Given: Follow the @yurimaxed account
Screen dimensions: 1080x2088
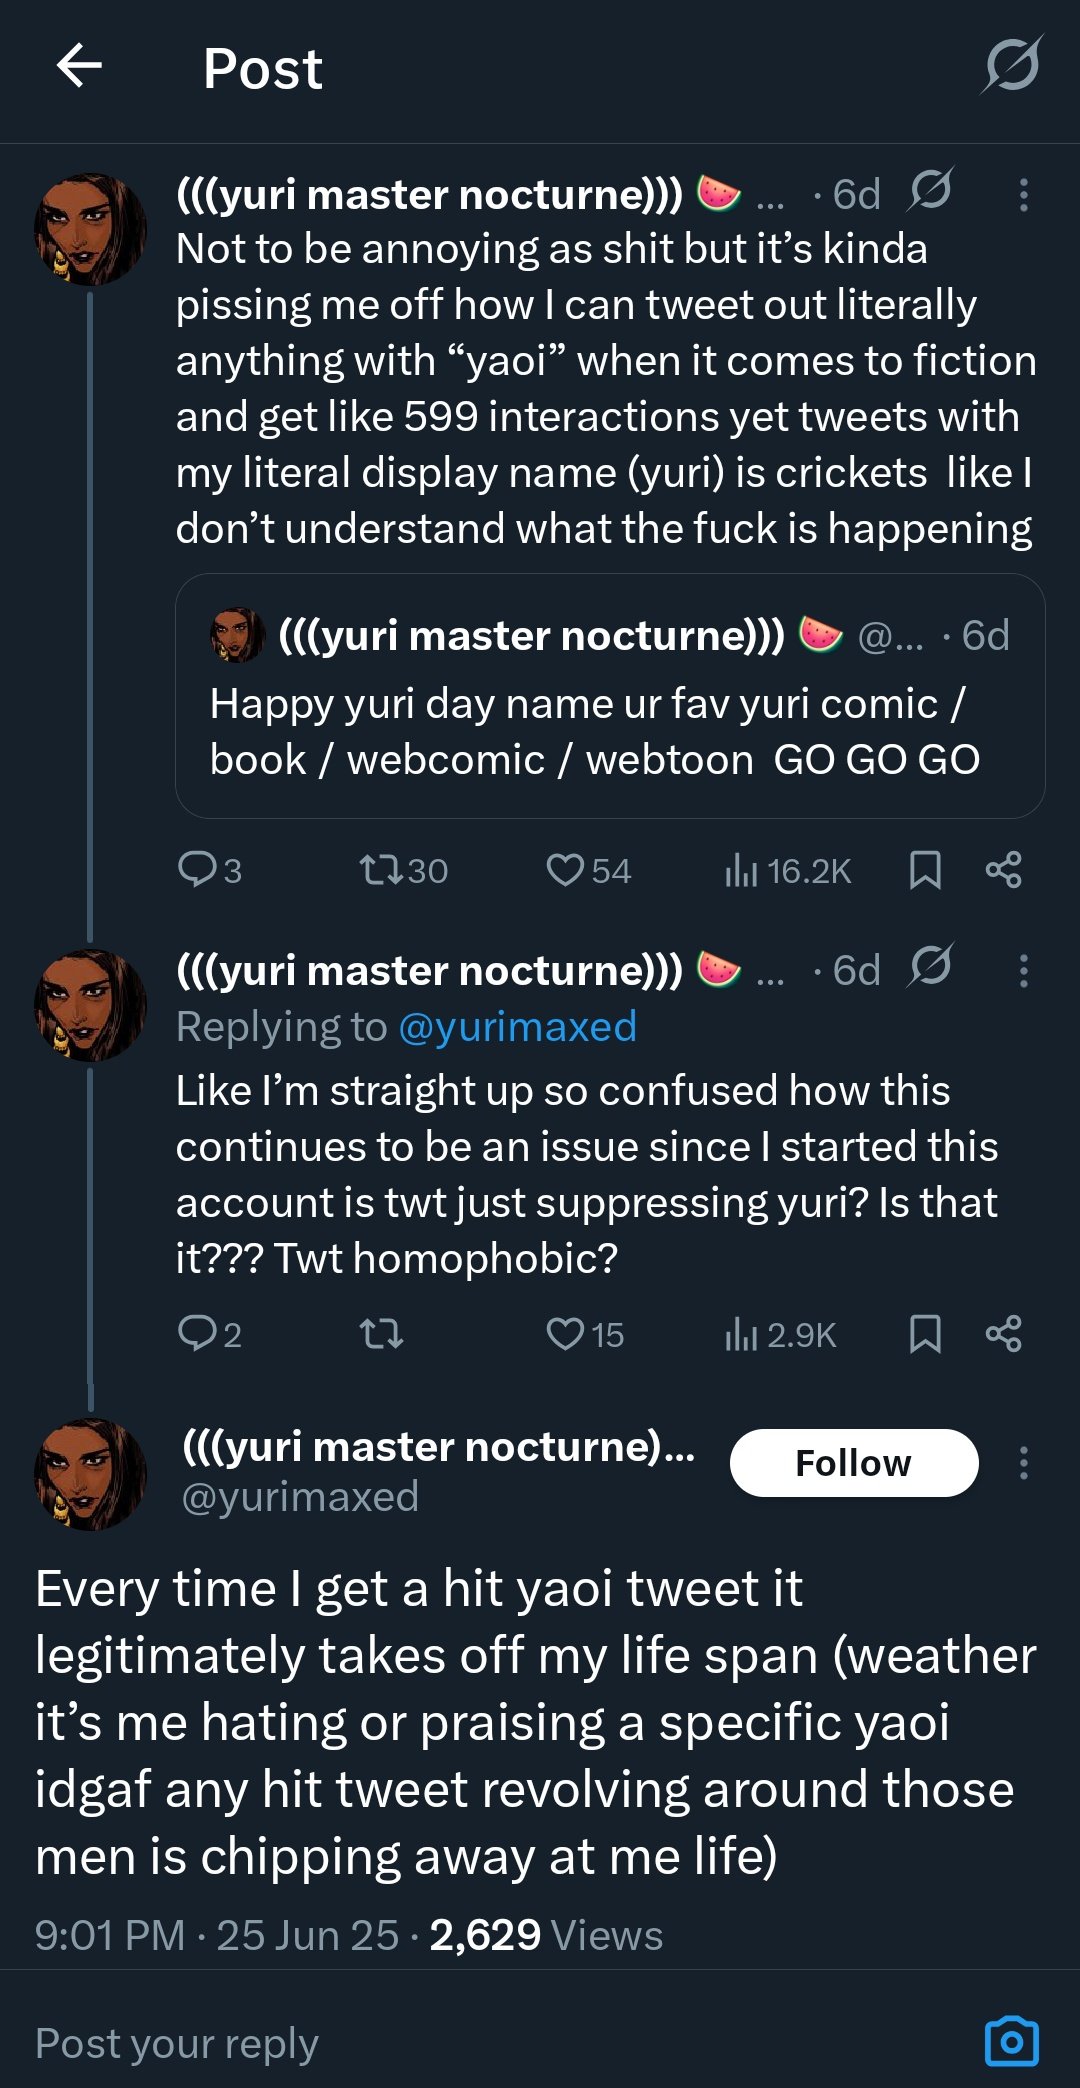Looking at the screenshot, I should [853, 1463].
